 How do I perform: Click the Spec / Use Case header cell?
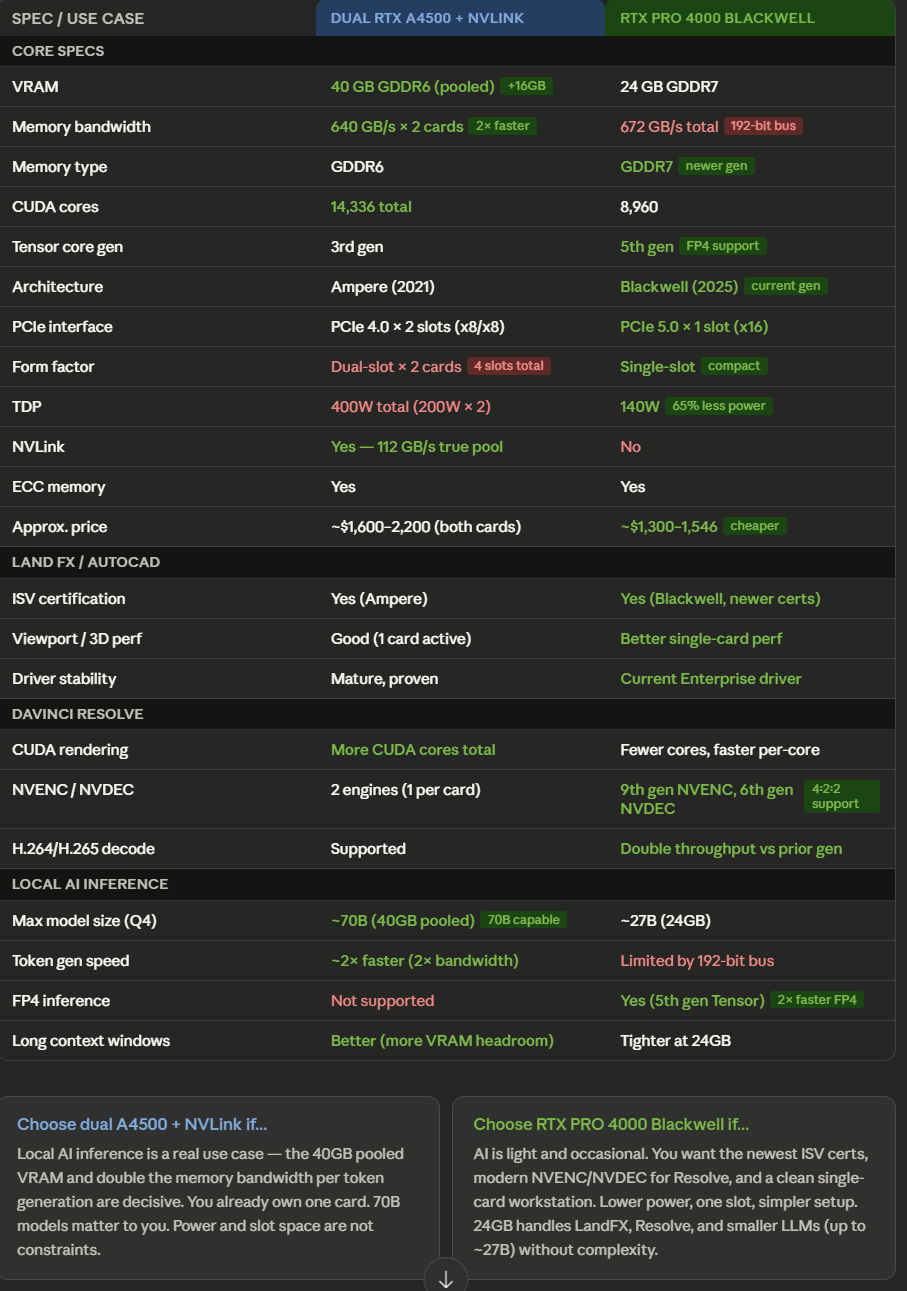78,18
